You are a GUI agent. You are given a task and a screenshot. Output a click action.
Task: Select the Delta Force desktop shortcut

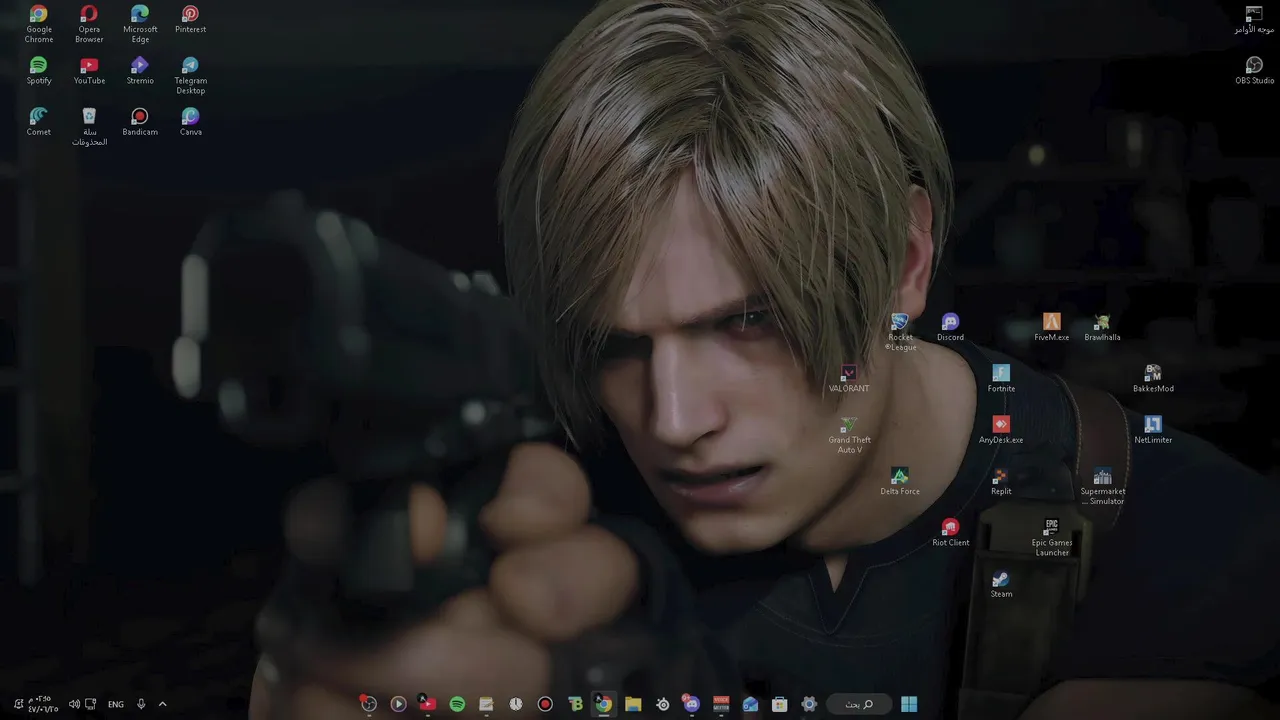click(900, 481)
